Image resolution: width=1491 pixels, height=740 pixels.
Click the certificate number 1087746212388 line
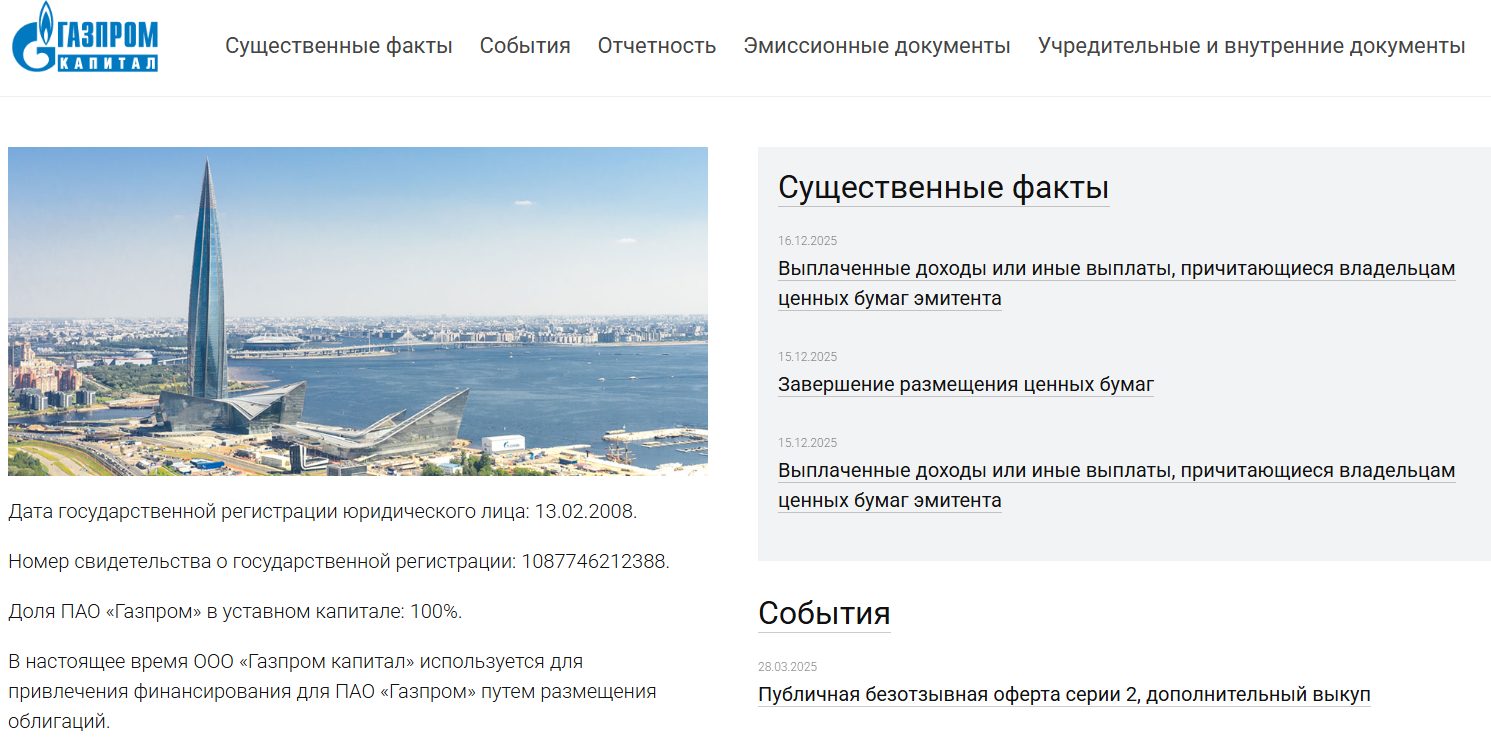click(x=339, y=562)
